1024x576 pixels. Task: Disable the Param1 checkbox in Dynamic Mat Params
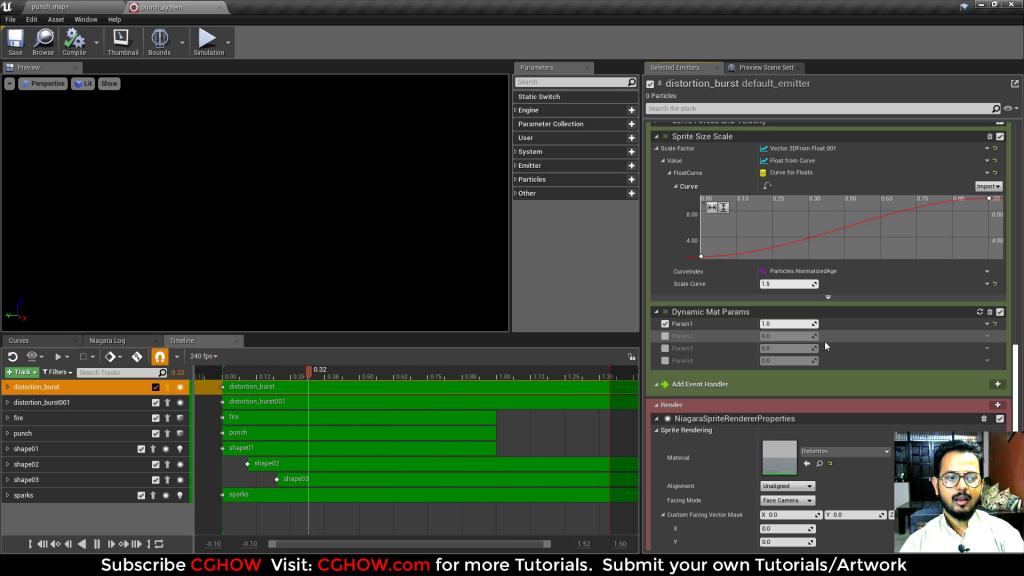(666, 323)
